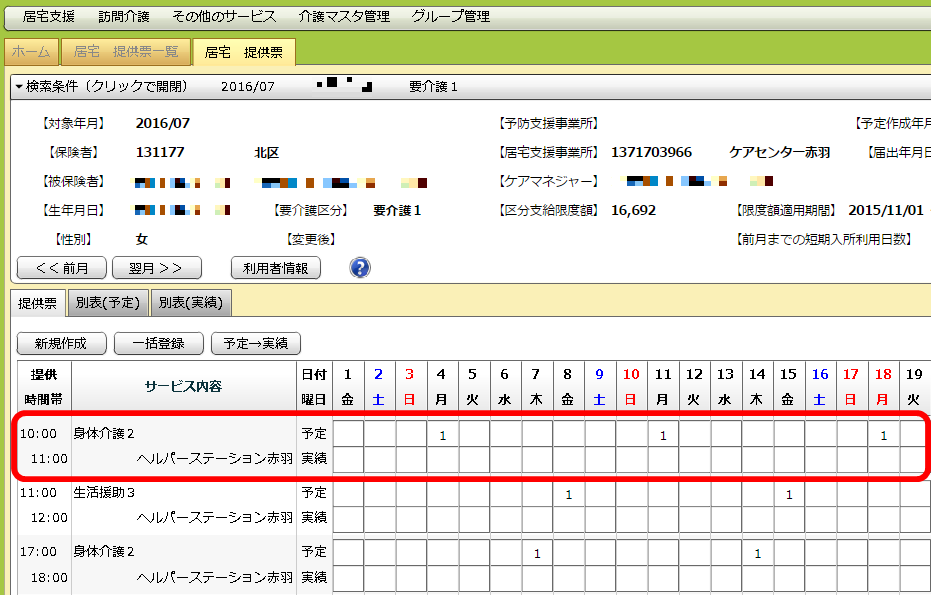Click the blue help question mark icon
The height and width of the screenshot is (595, 931).
[360, 268]
